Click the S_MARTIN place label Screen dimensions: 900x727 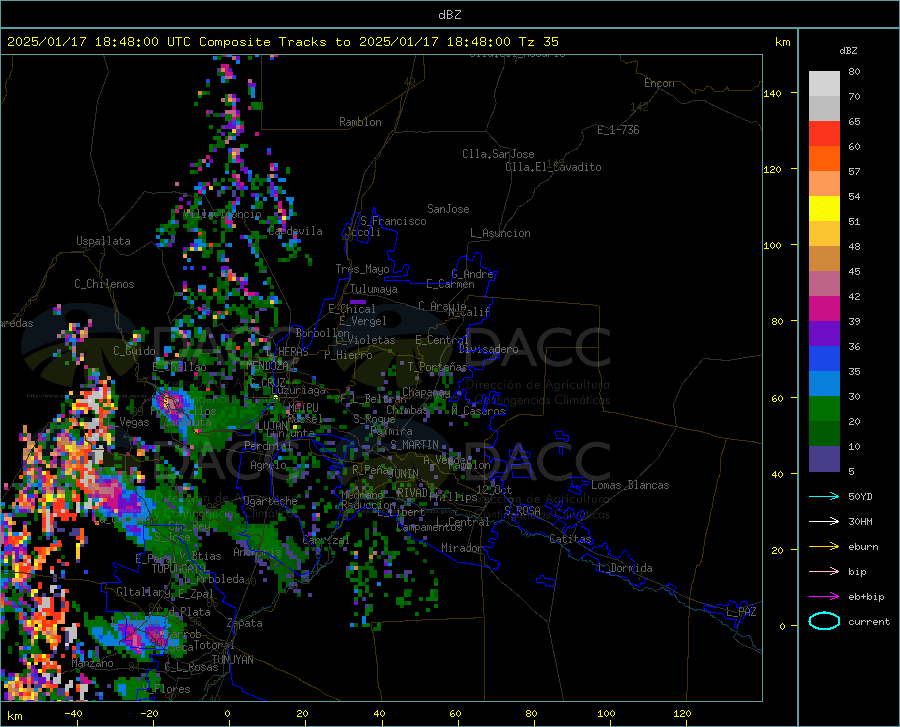(x=414, y=445)
